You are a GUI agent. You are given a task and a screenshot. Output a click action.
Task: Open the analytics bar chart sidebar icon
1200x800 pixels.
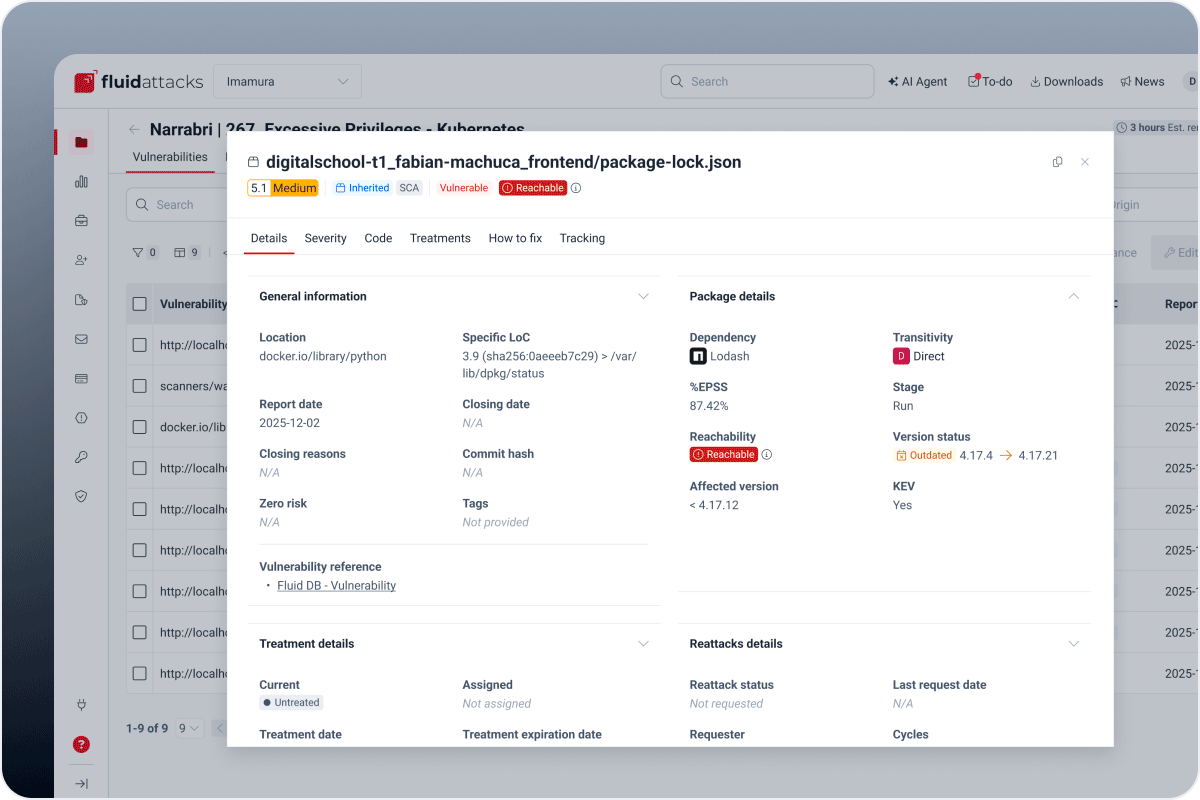[x=82, y=181]
